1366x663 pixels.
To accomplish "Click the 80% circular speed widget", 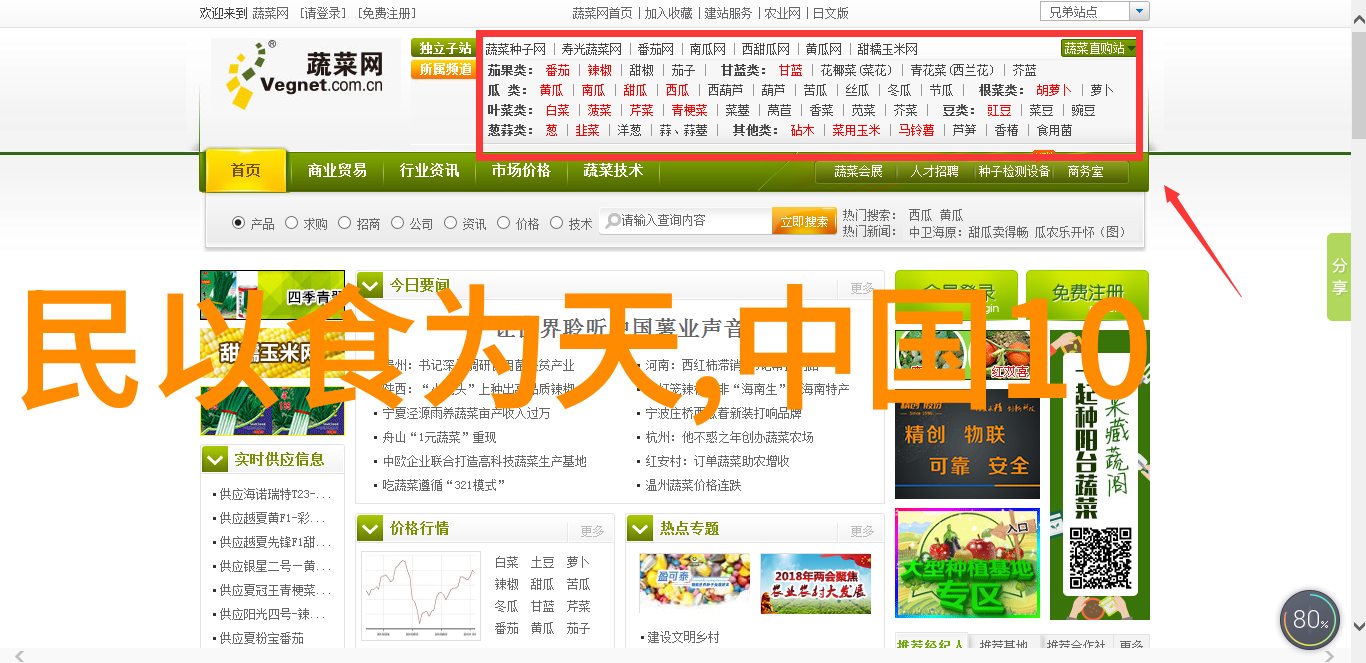I will pyautogui.click(x=1309, y=620).
